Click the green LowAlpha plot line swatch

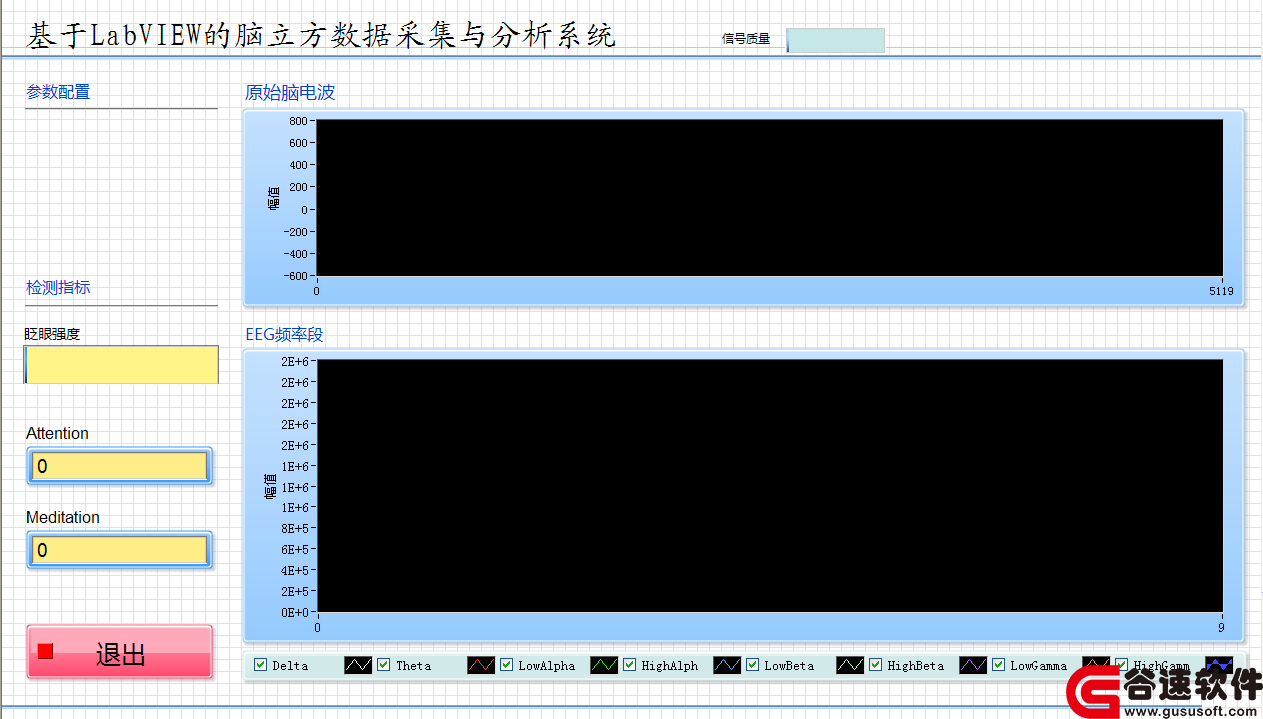604,665
